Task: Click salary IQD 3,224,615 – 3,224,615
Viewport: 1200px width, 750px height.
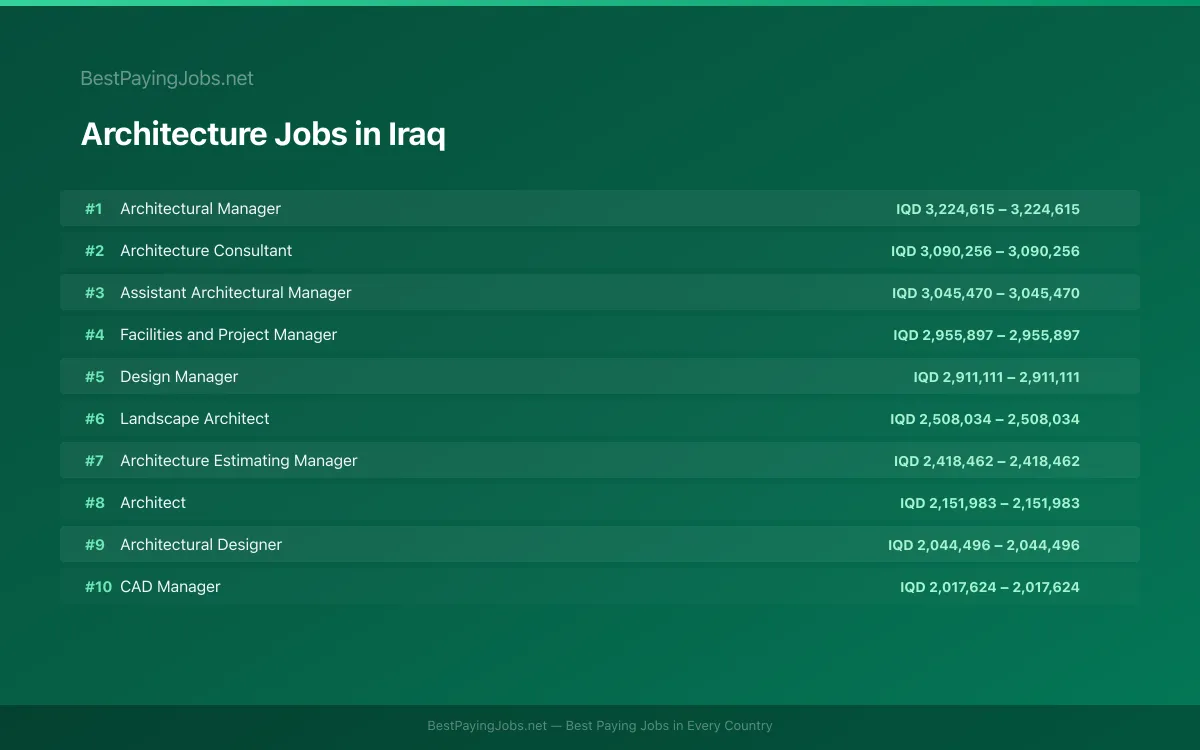Action: coord(988,209)
